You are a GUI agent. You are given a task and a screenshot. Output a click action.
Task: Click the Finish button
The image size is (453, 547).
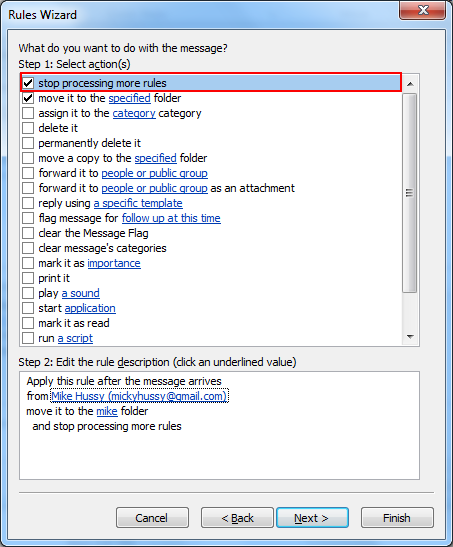tap(397, 518)
